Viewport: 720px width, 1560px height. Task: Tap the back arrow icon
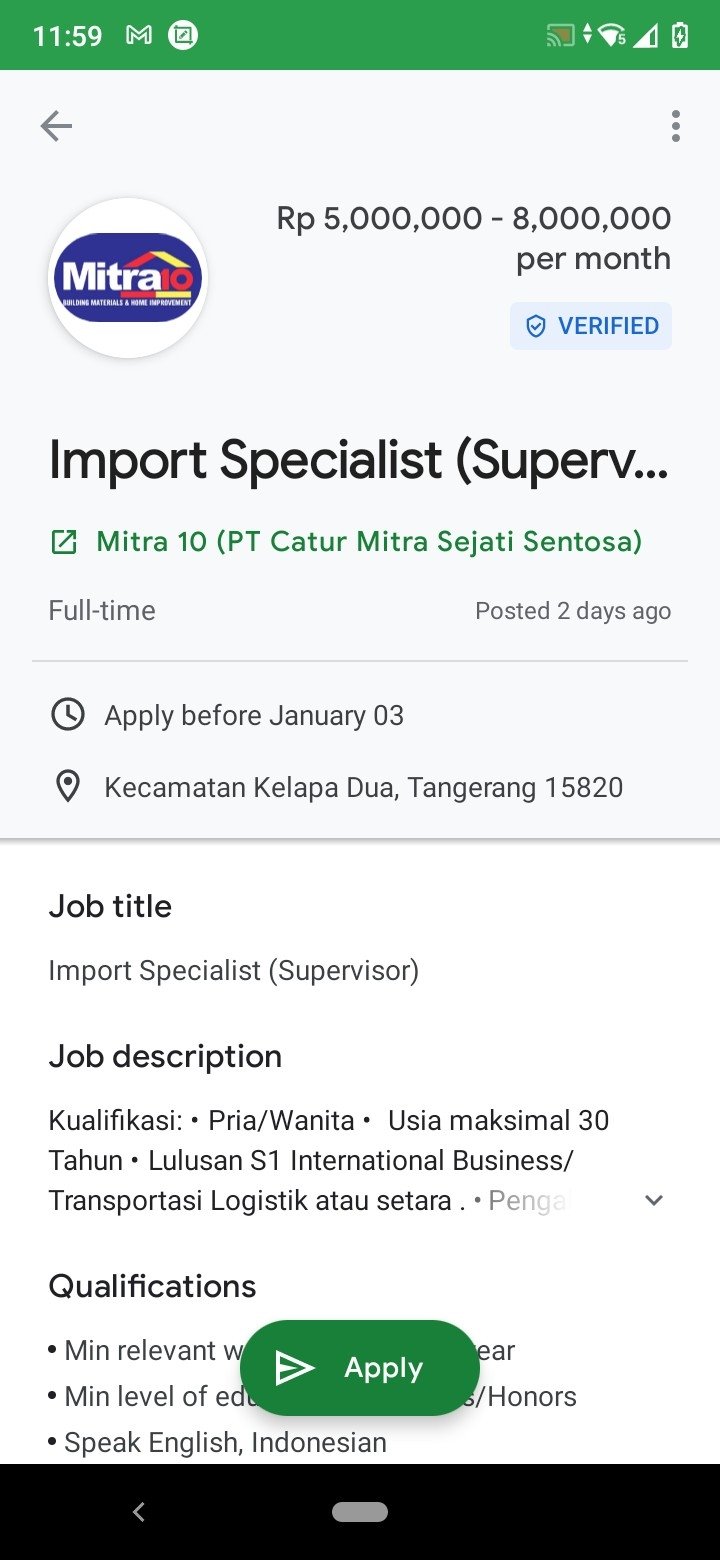click(x=56, y=126)
